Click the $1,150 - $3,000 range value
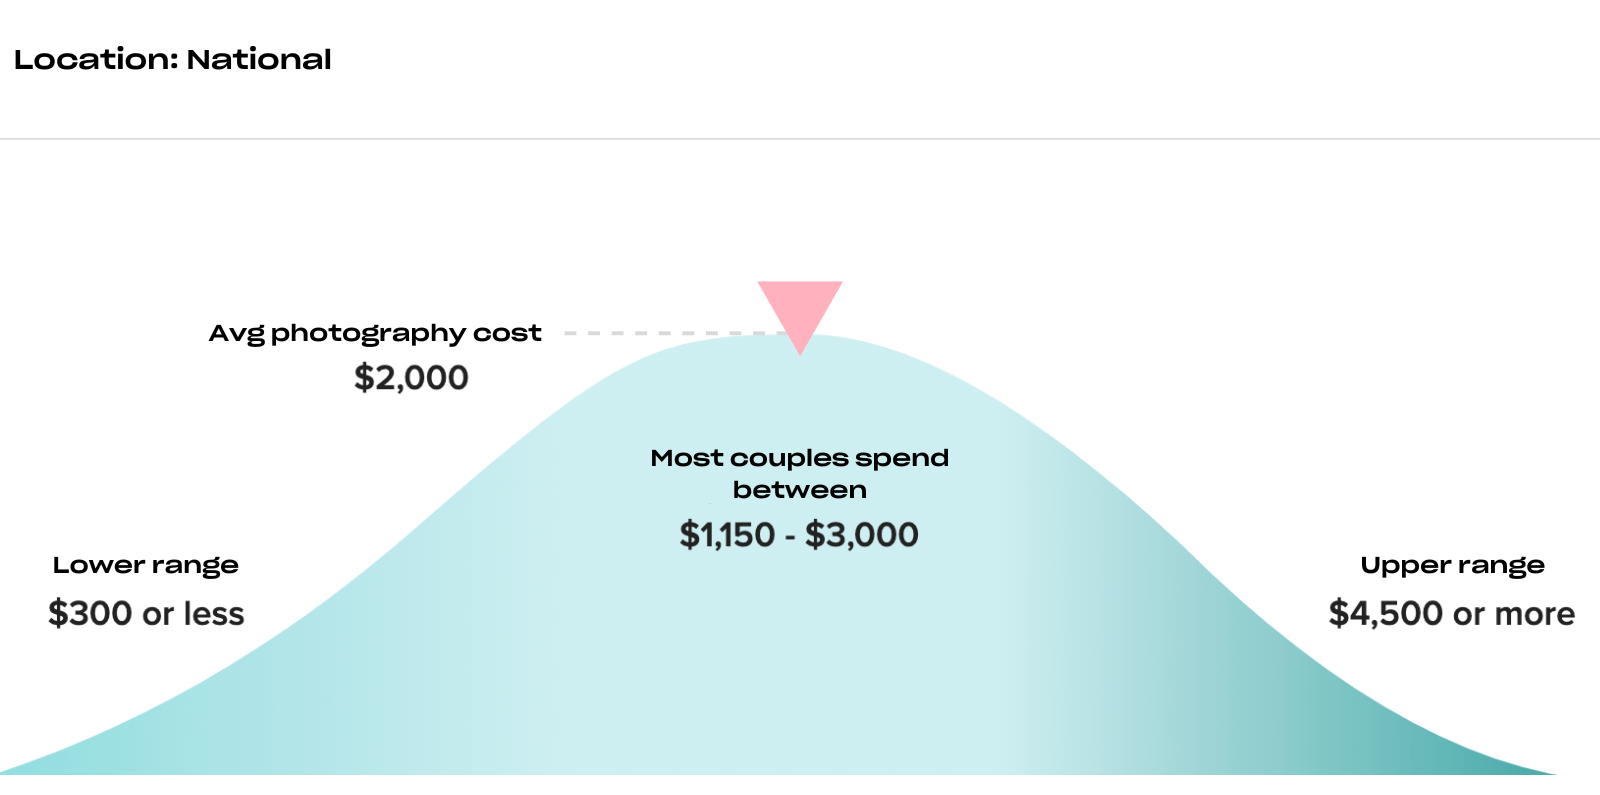 (x=799, y=535)
